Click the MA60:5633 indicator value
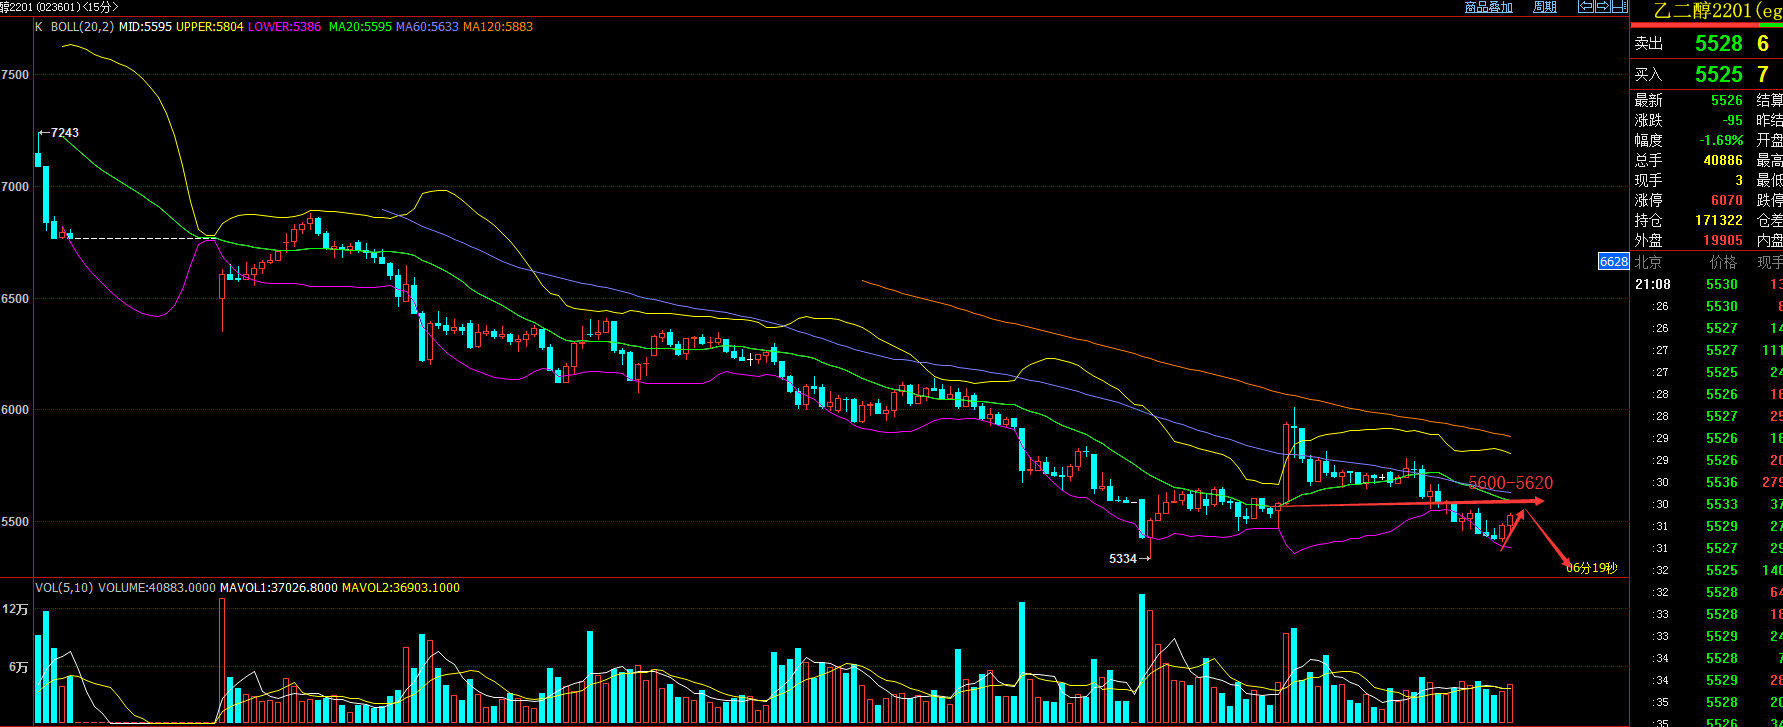The image size is (1783, 727). (x=427, y=27)
